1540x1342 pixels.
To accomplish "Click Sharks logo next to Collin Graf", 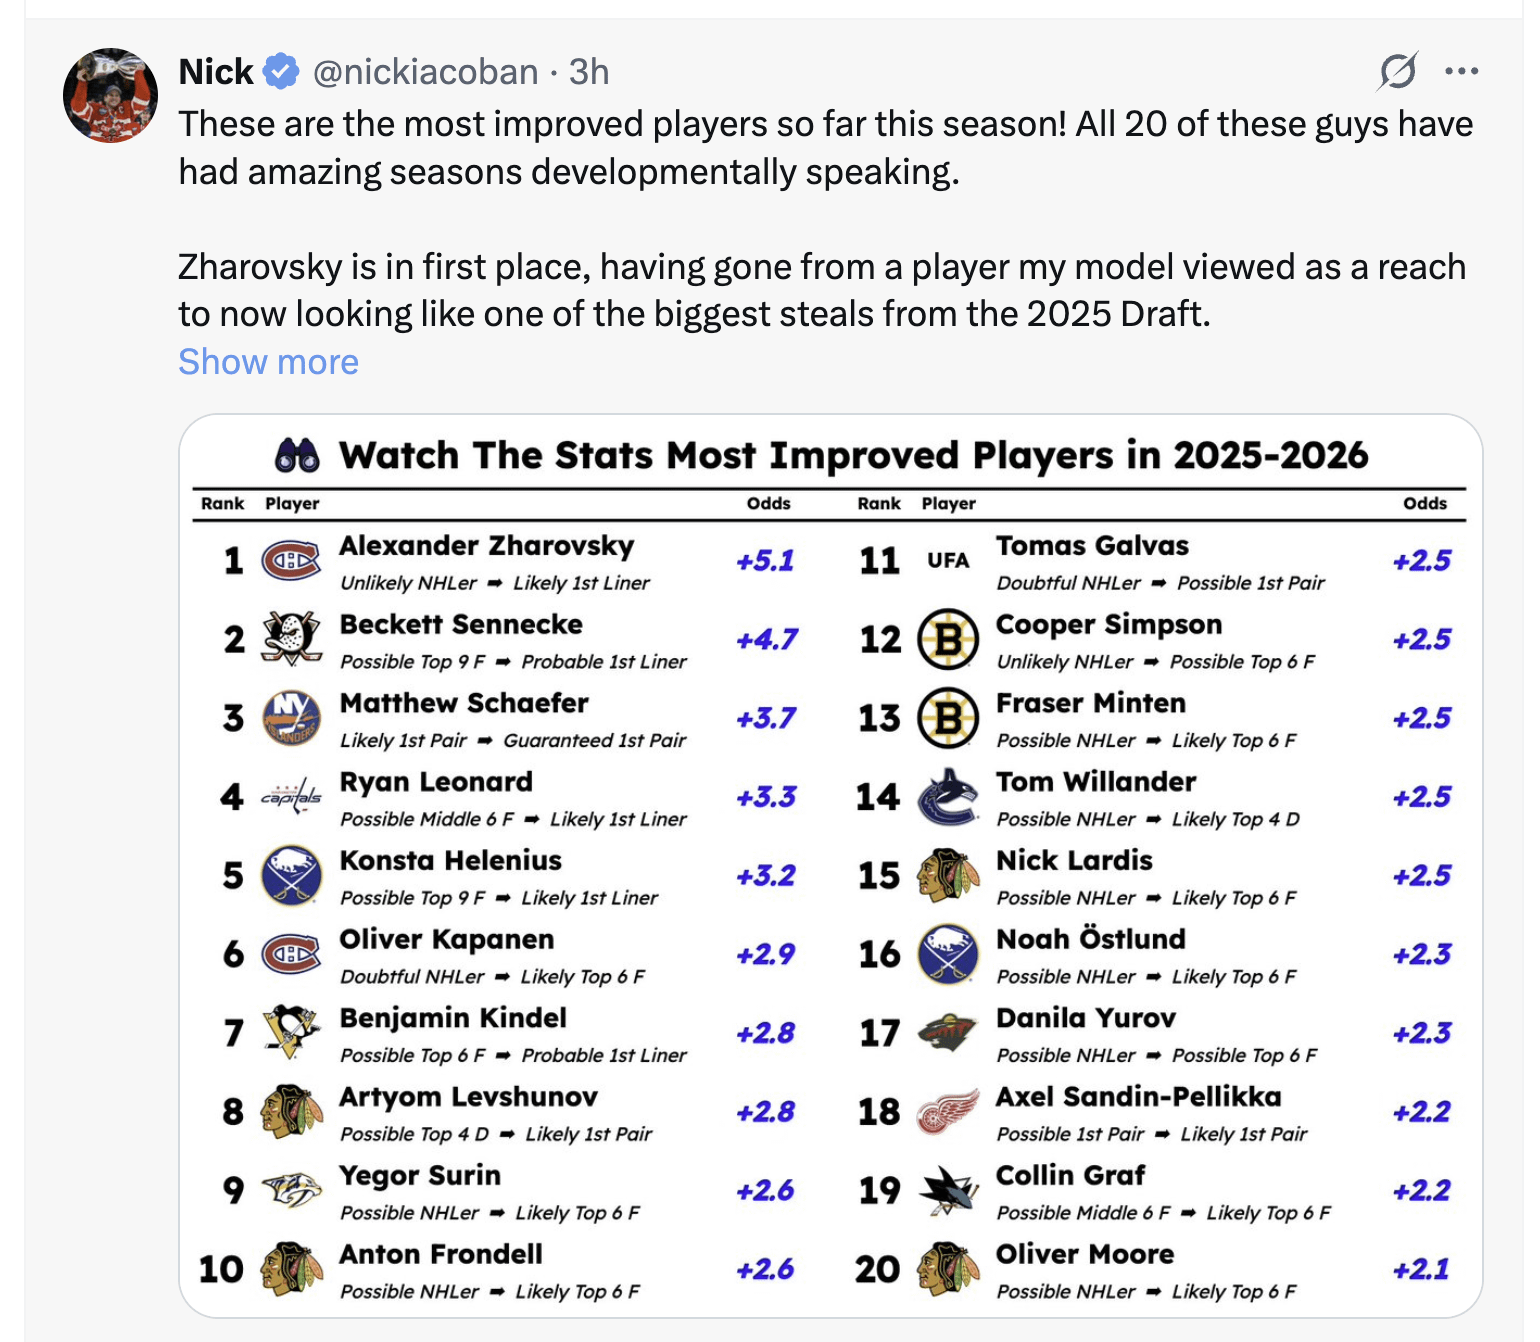I will click(x=947, y=1190).
